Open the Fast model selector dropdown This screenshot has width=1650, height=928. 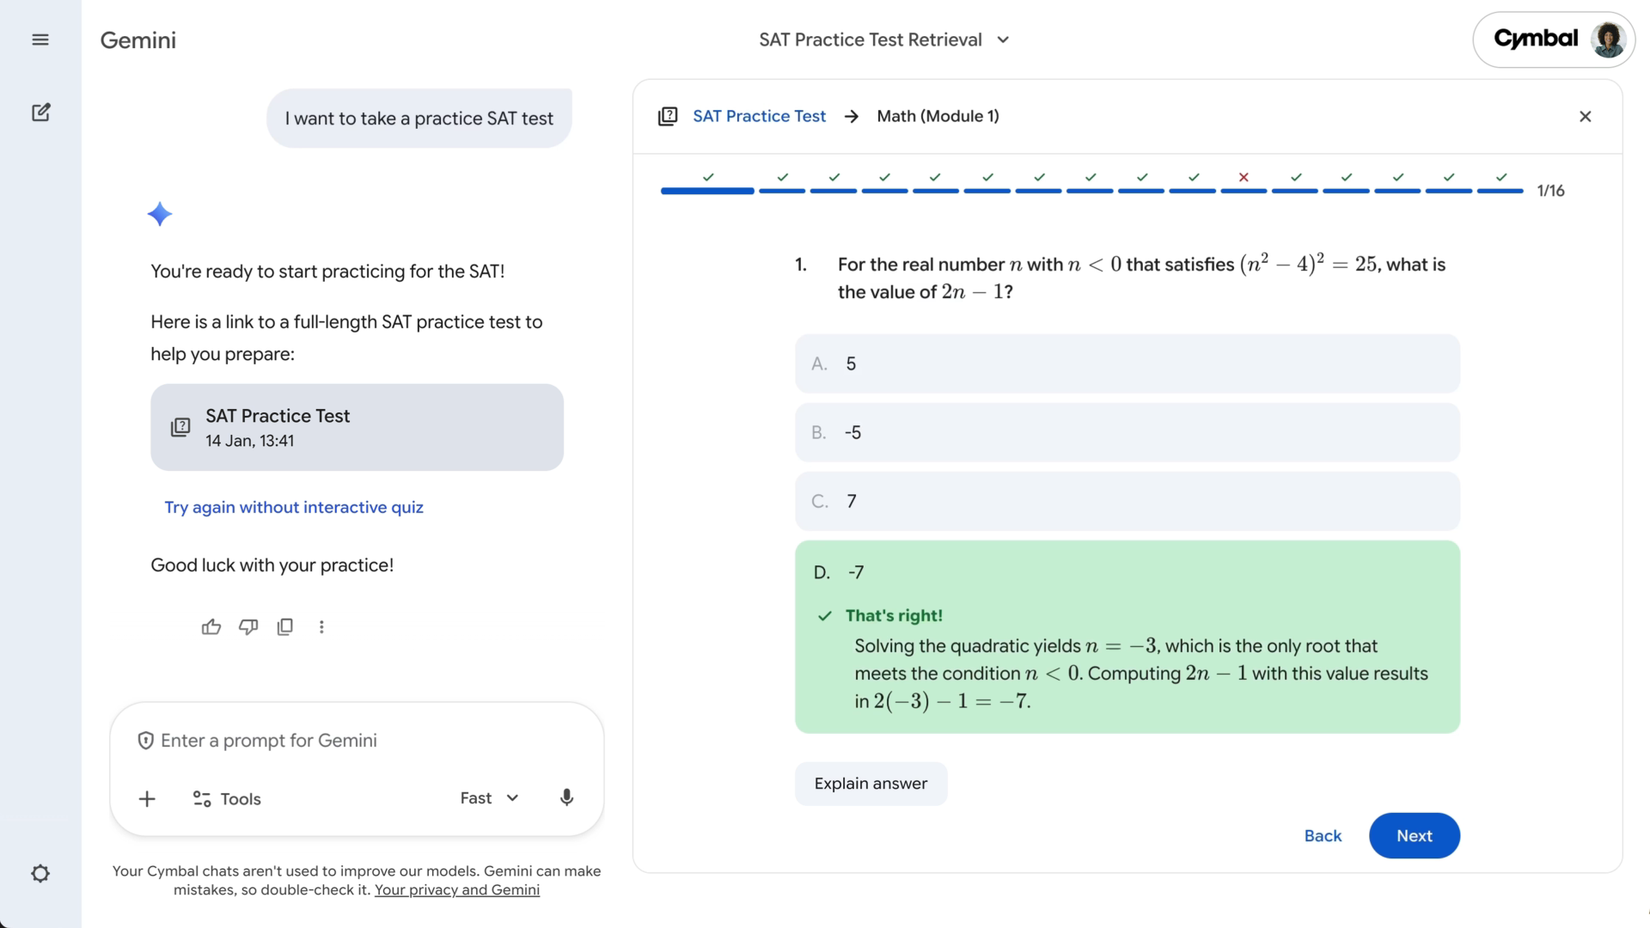pyautogui.click(x=488, y=798)
